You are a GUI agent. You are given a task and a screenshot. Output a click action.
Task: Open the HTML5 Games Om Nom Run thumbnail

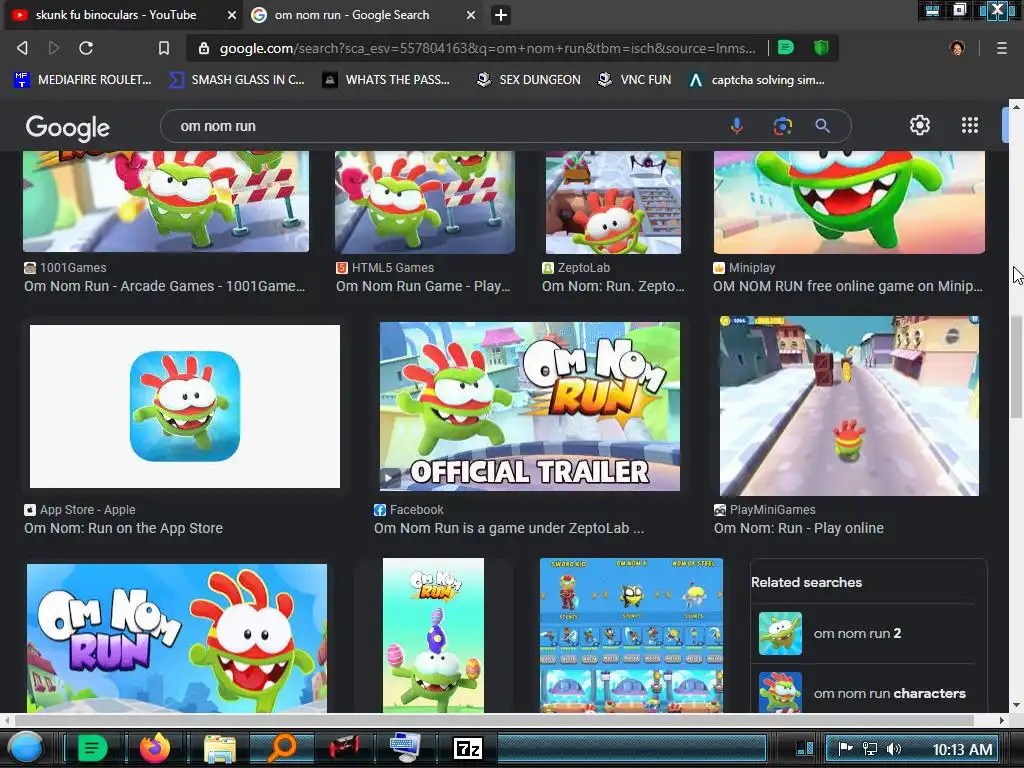pyautogui.click(x=424, y=202)
